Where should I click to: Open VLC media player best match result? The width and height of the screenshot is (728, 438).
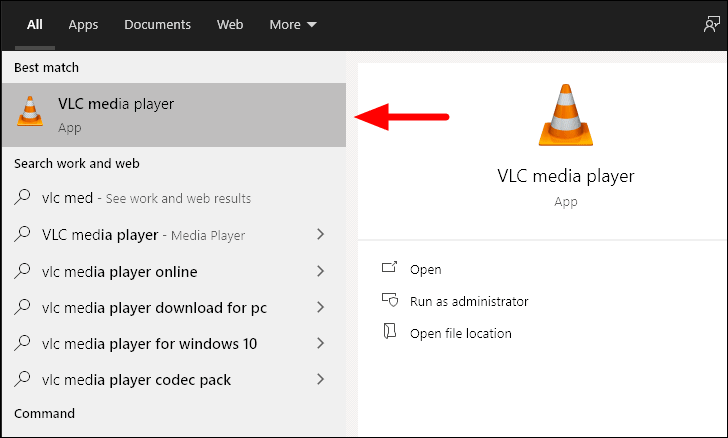coord(174,115)
